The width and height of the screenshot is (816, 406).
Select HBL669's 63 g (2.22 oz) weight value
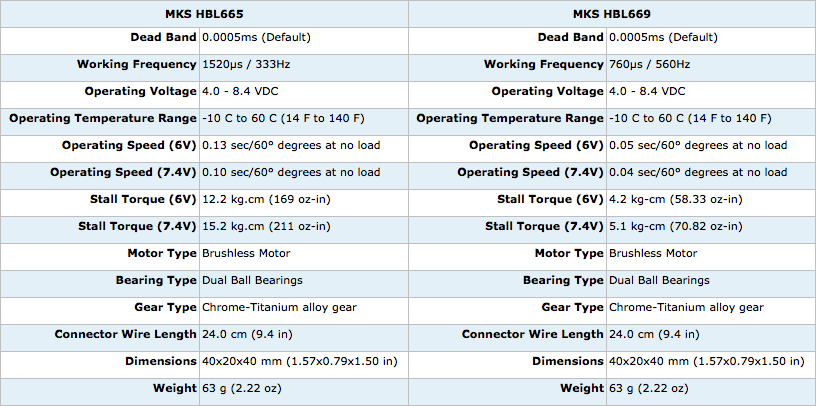pos(649,388)
